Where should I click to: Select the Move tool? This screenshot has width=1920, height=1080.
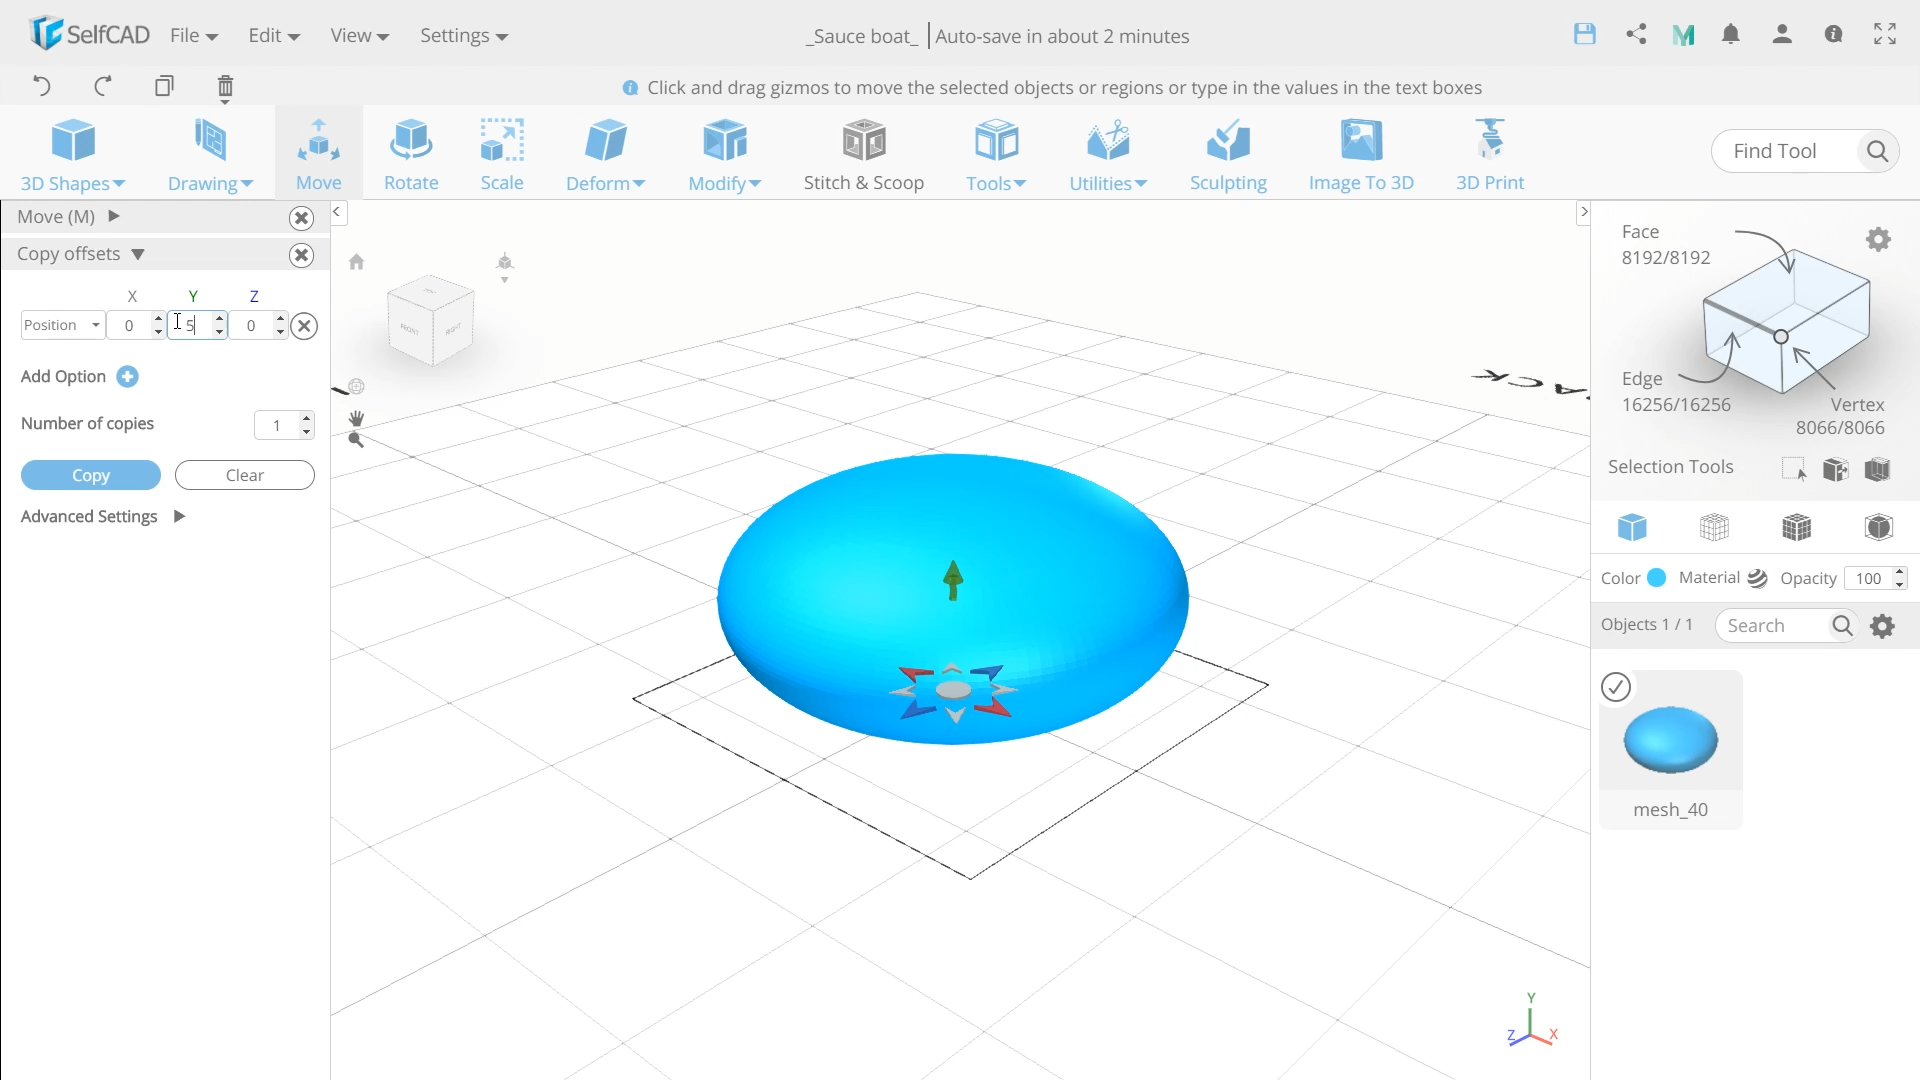[319, 155]
